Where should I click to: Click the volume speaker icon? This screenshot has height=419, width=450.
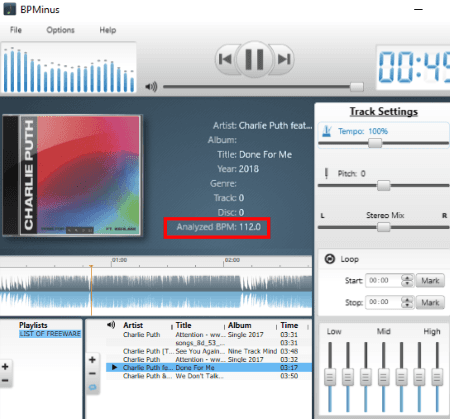[x=151, y=87]
